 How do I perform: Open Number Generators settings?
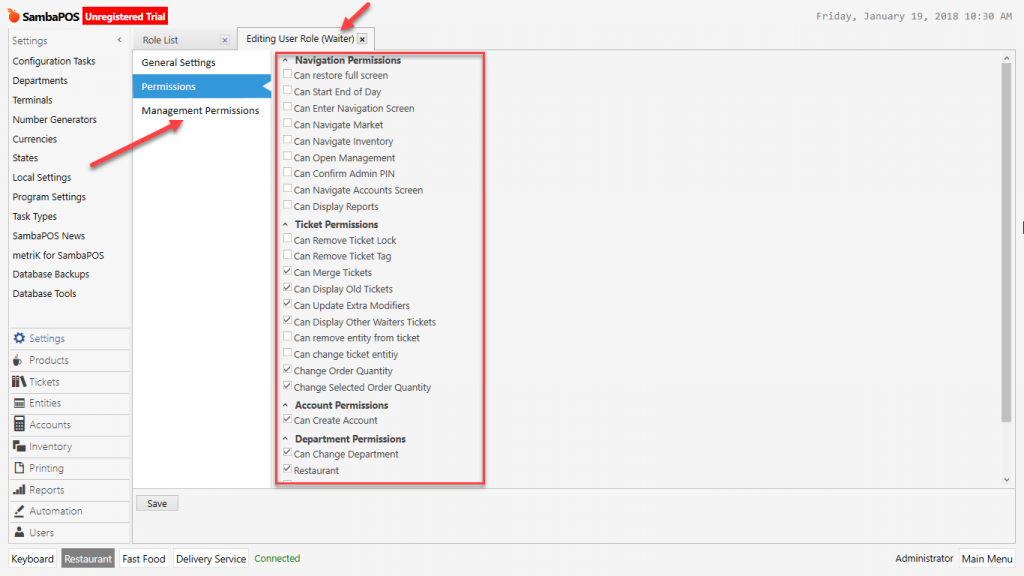54,120
